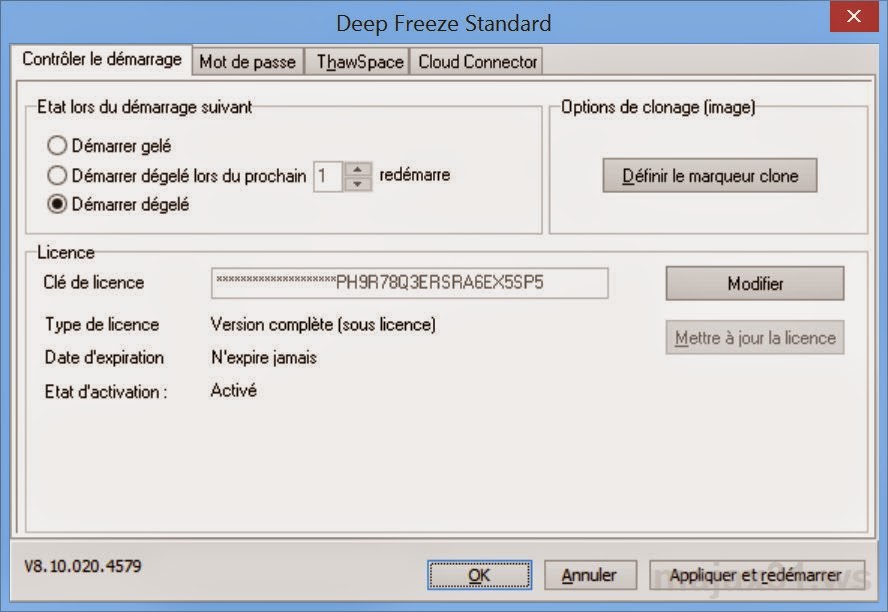Viewport: 888px width, 612px height.
Task: Click the Type de licence label
Action: coord(102,325)
